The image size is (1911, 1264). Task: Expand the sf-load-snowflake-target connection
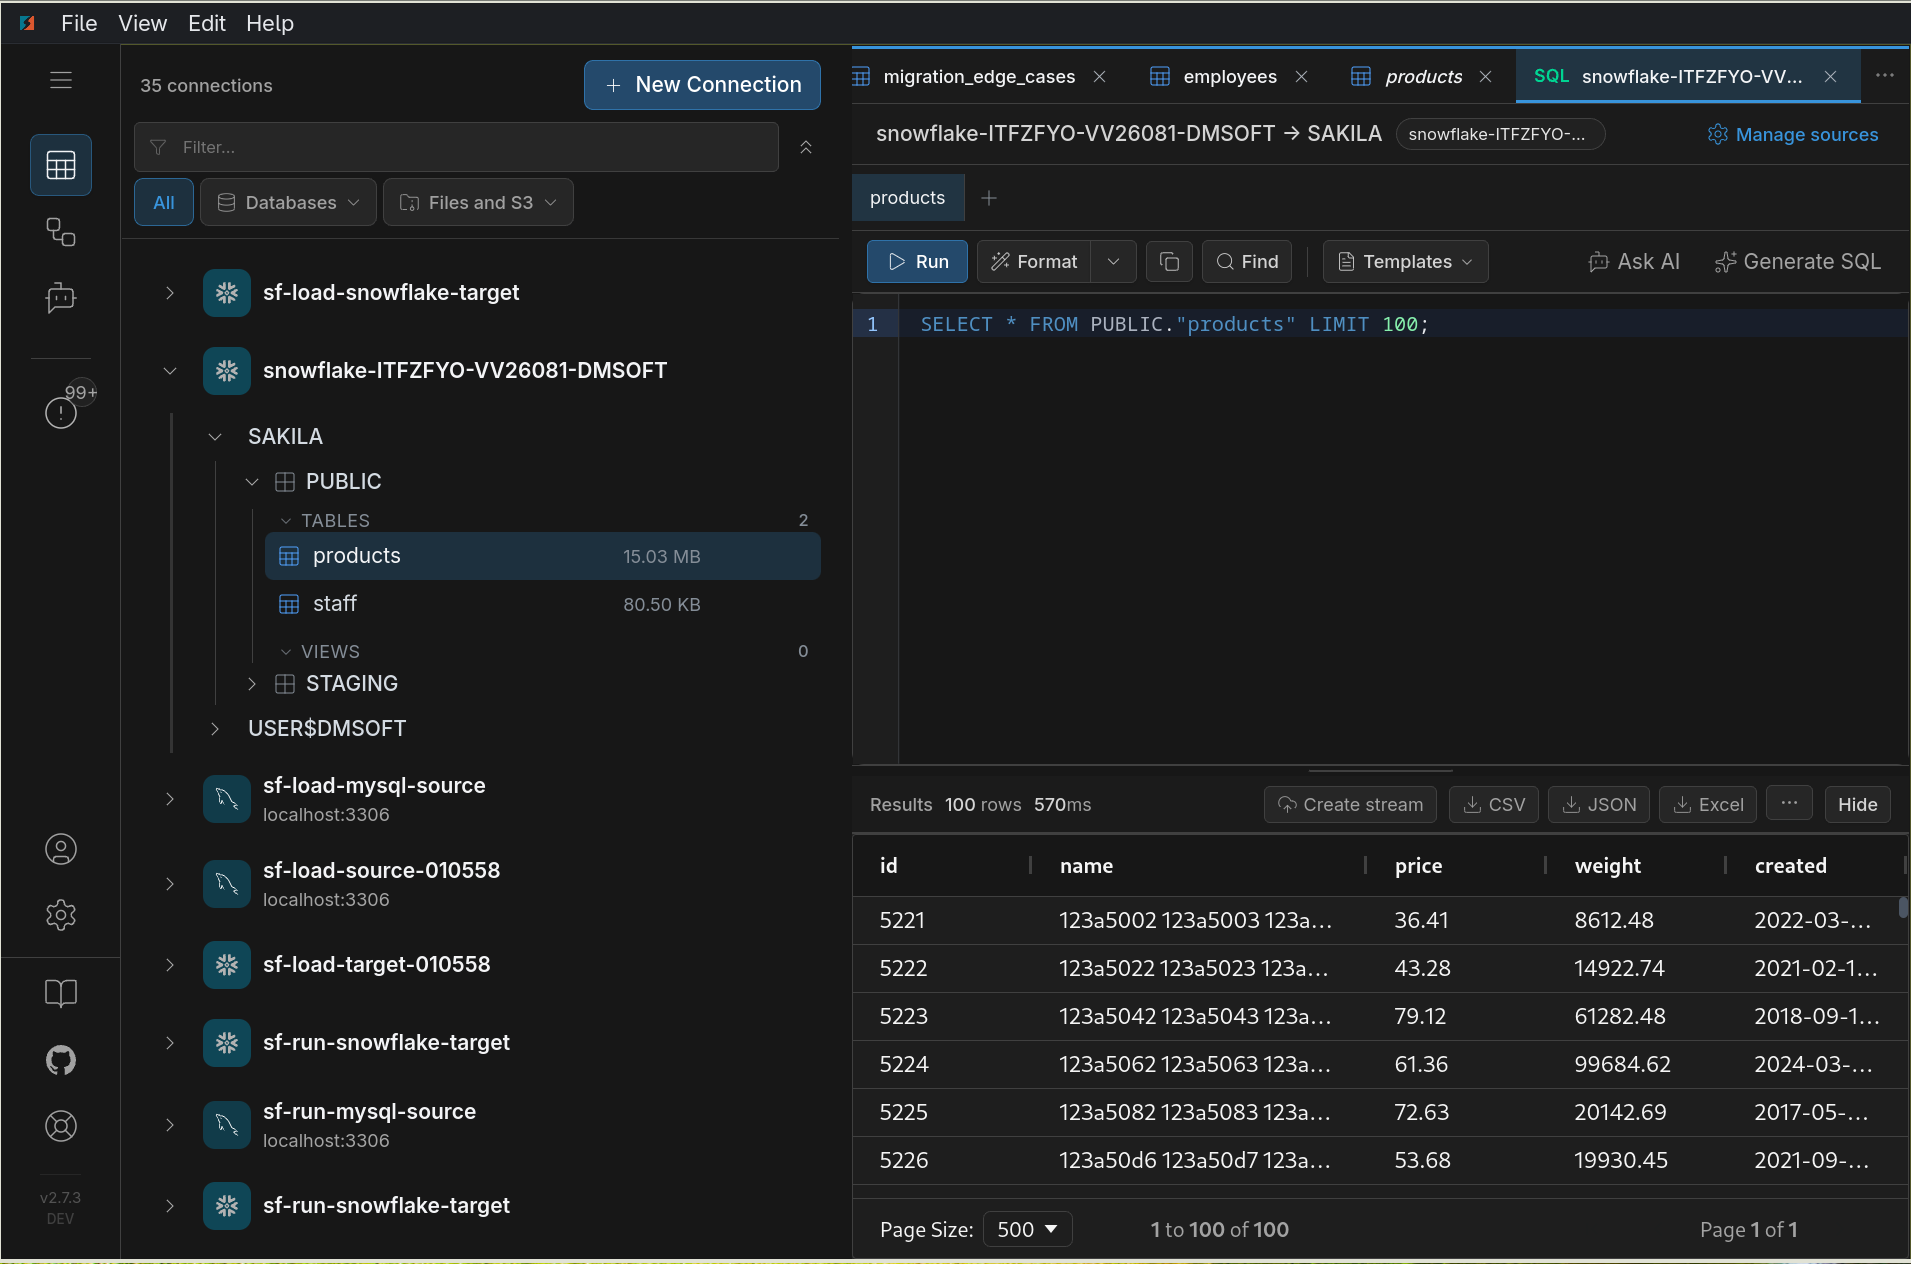click(170, 293)
